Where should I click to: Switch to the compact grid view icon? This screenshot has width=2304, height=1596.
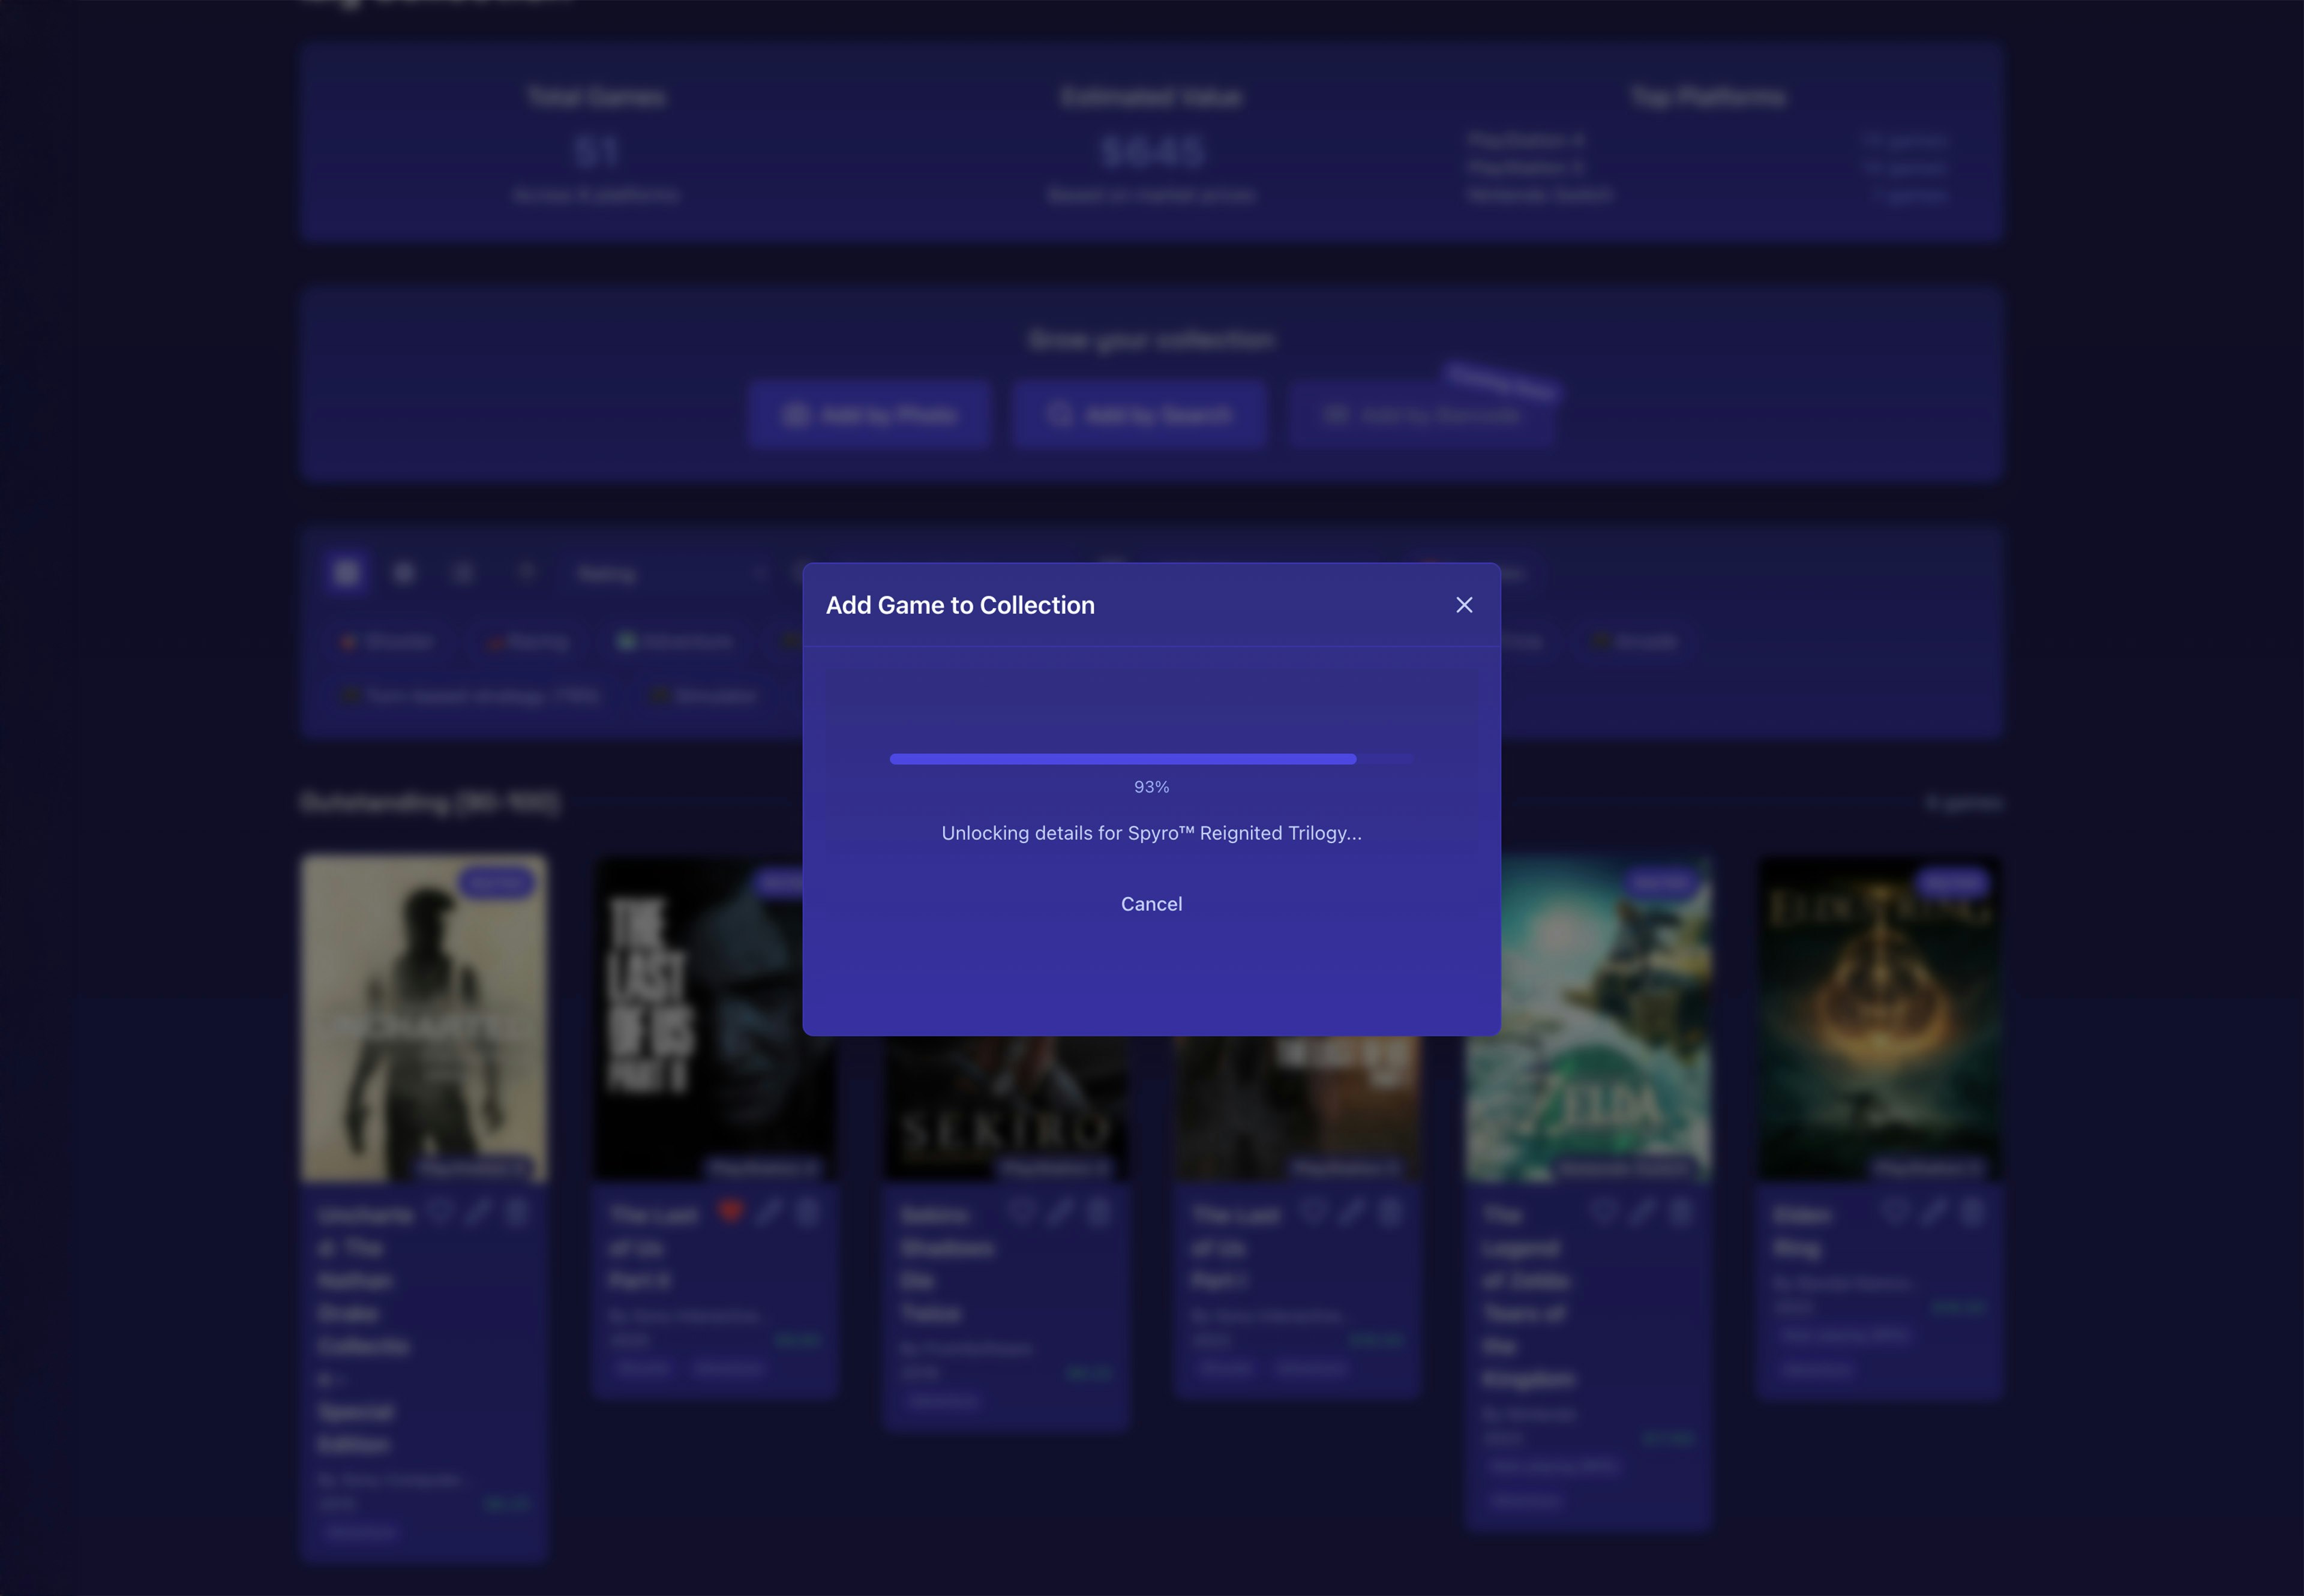coord(404,573)
